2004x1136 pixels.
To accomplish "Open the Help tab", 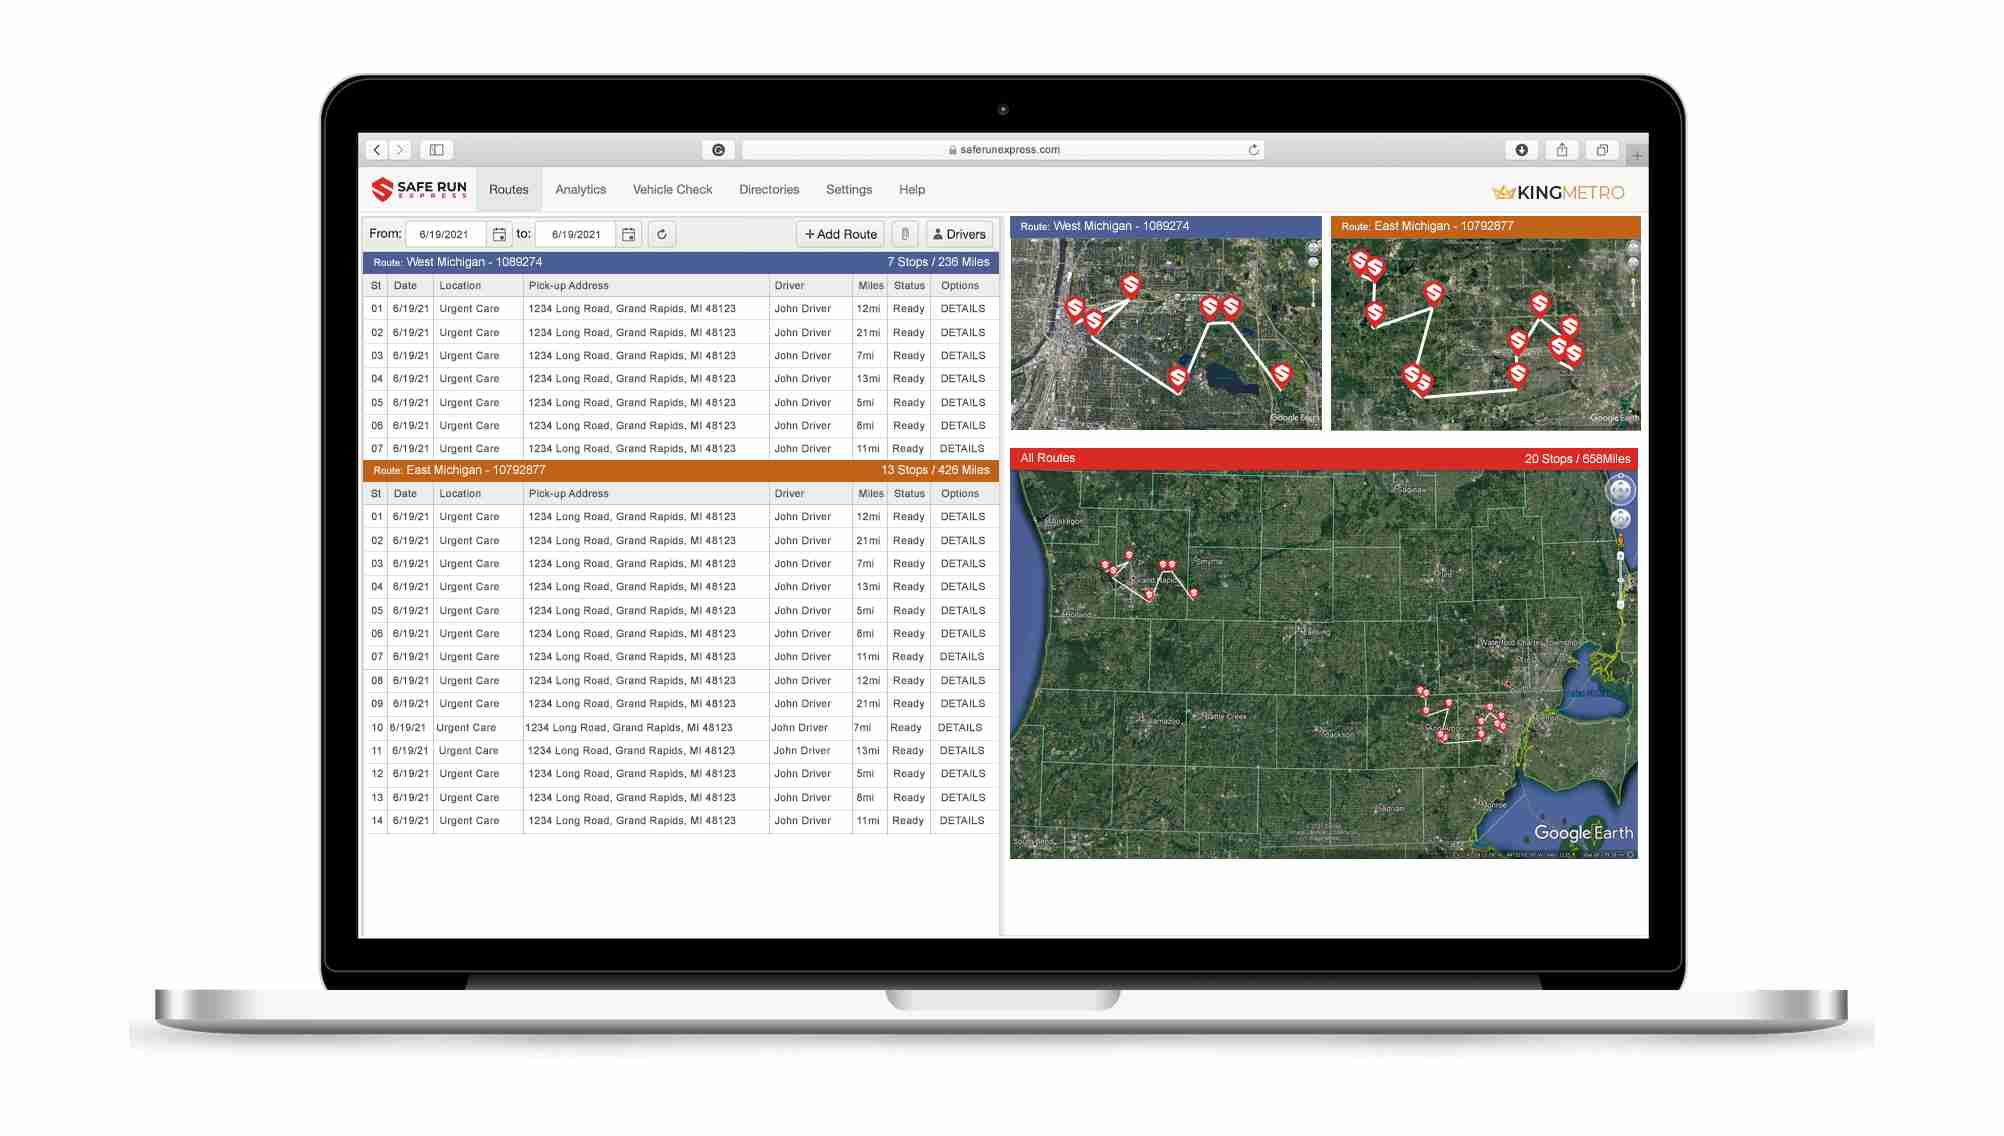I will [x=912, y=189].
